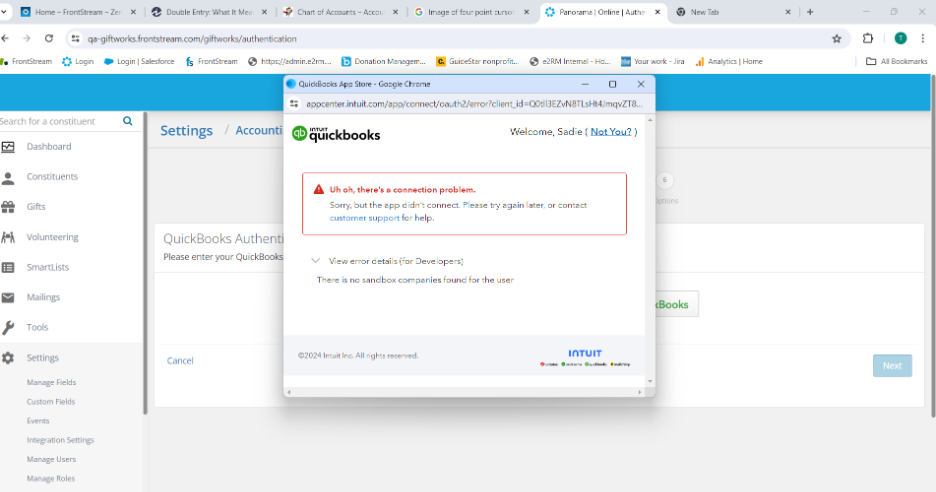936x492 pixels.
Task: Click the Tools wrench icon
Action: [x=8, y=327]
